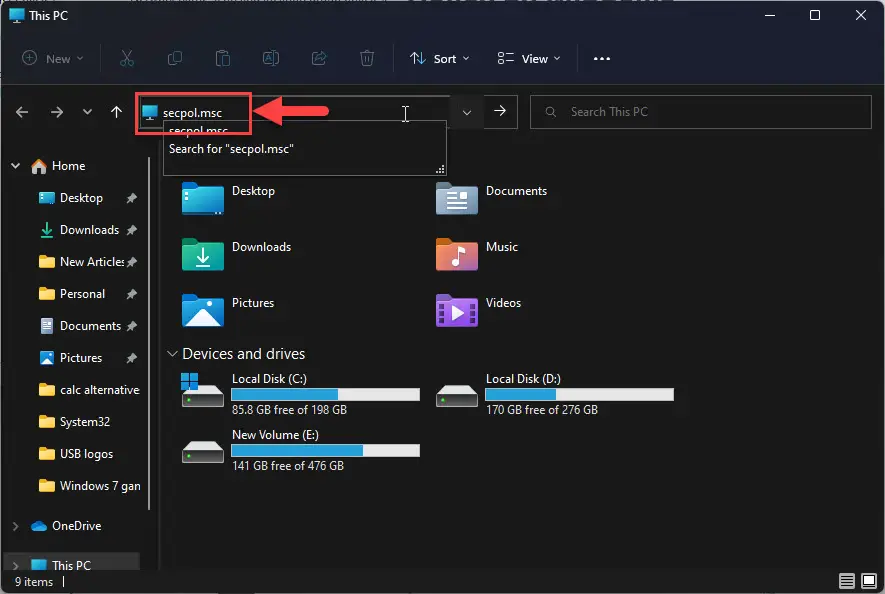
Task: Expand address bar history dropdown
Action: click(467, 112)
